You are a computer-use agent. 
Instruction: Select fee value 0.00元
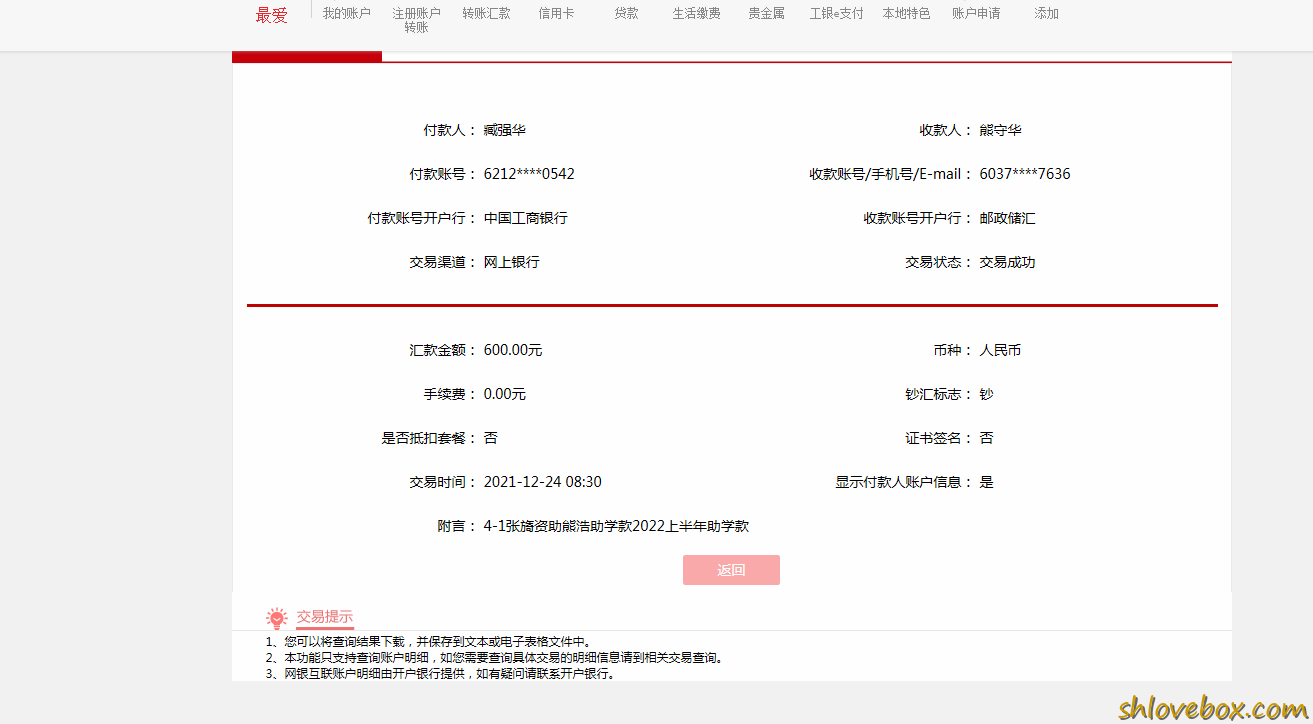[505, 394]
